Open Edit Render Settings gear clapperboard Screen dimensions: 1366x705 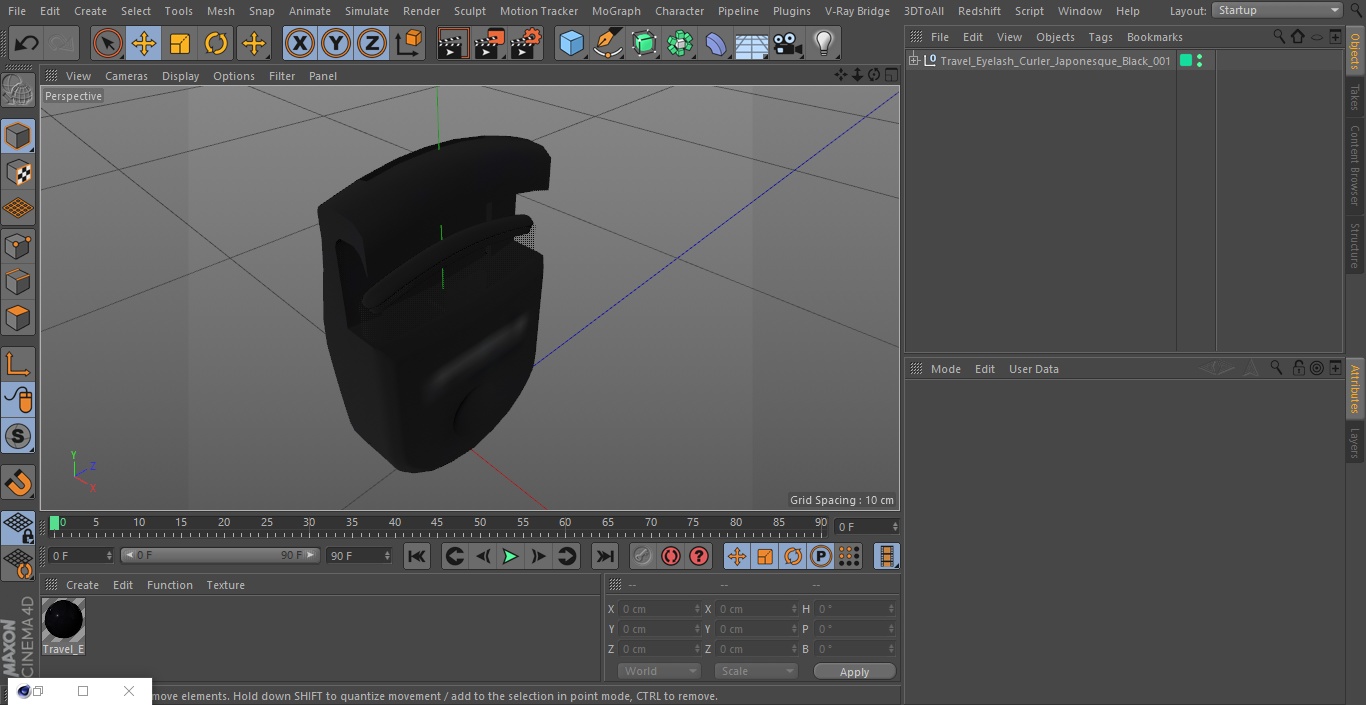526,43
